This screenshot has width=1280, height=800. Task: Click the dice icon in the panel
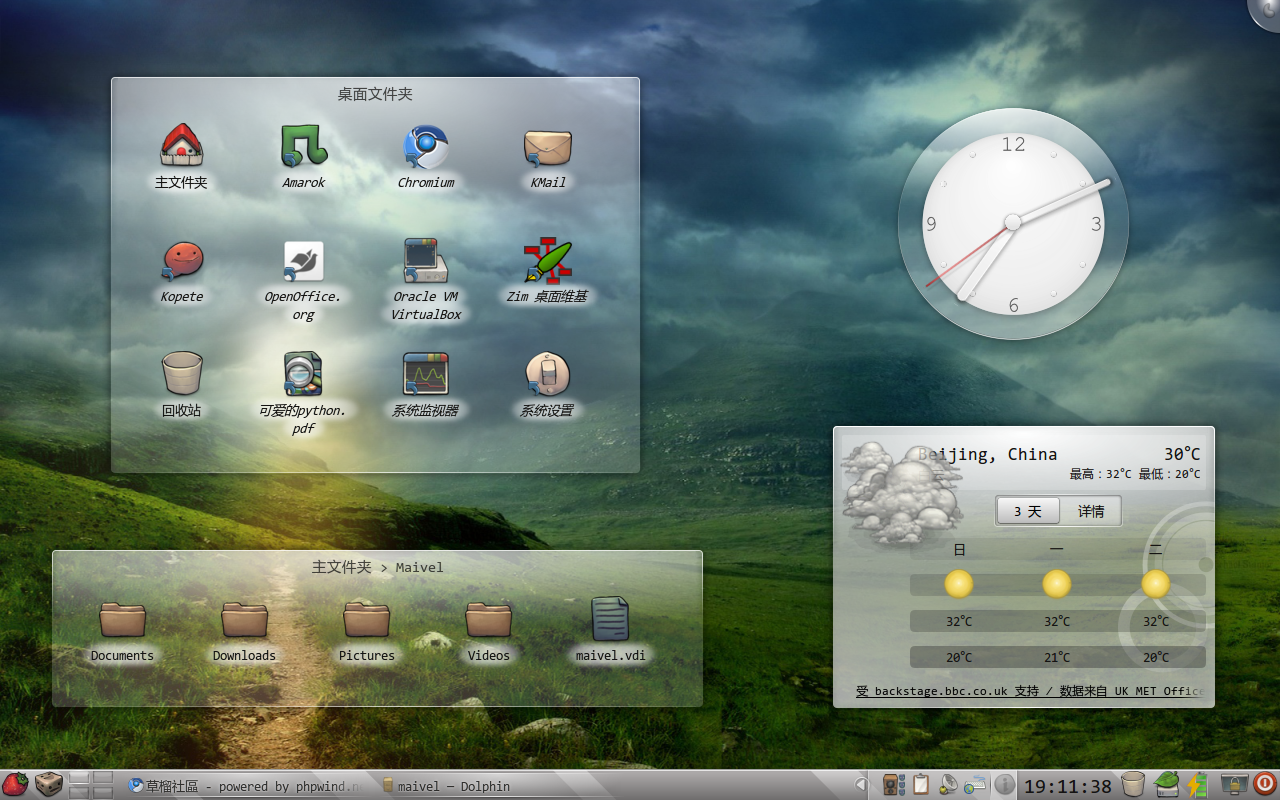pos(48,785)
